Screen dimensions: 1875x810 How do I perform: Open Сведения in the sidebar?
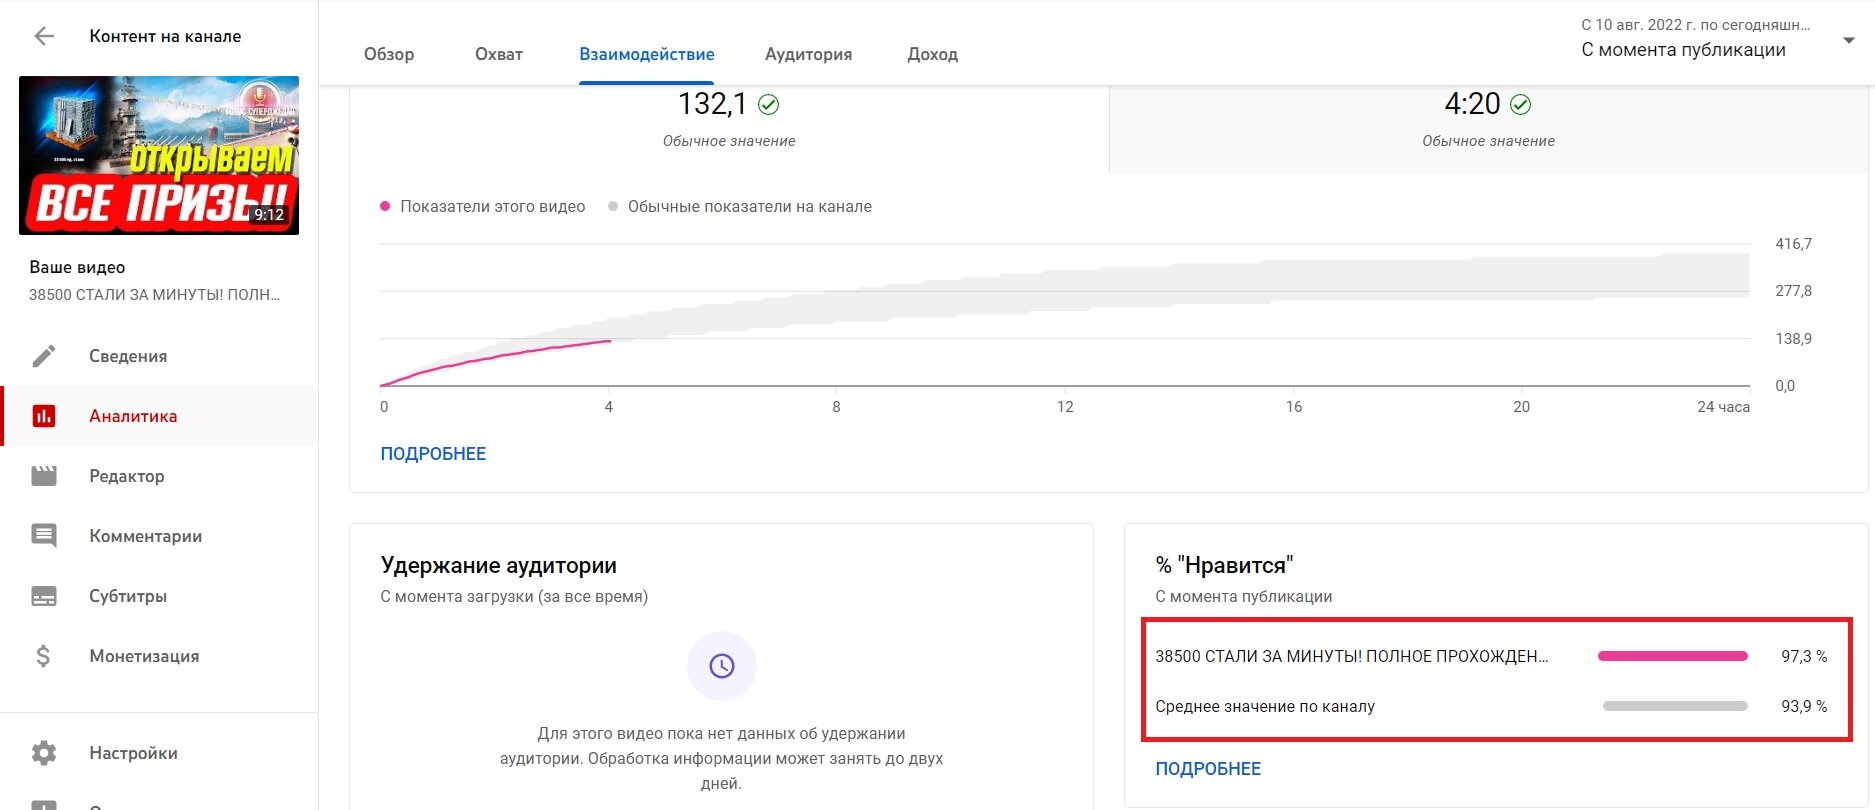click(x=159, y=356)
